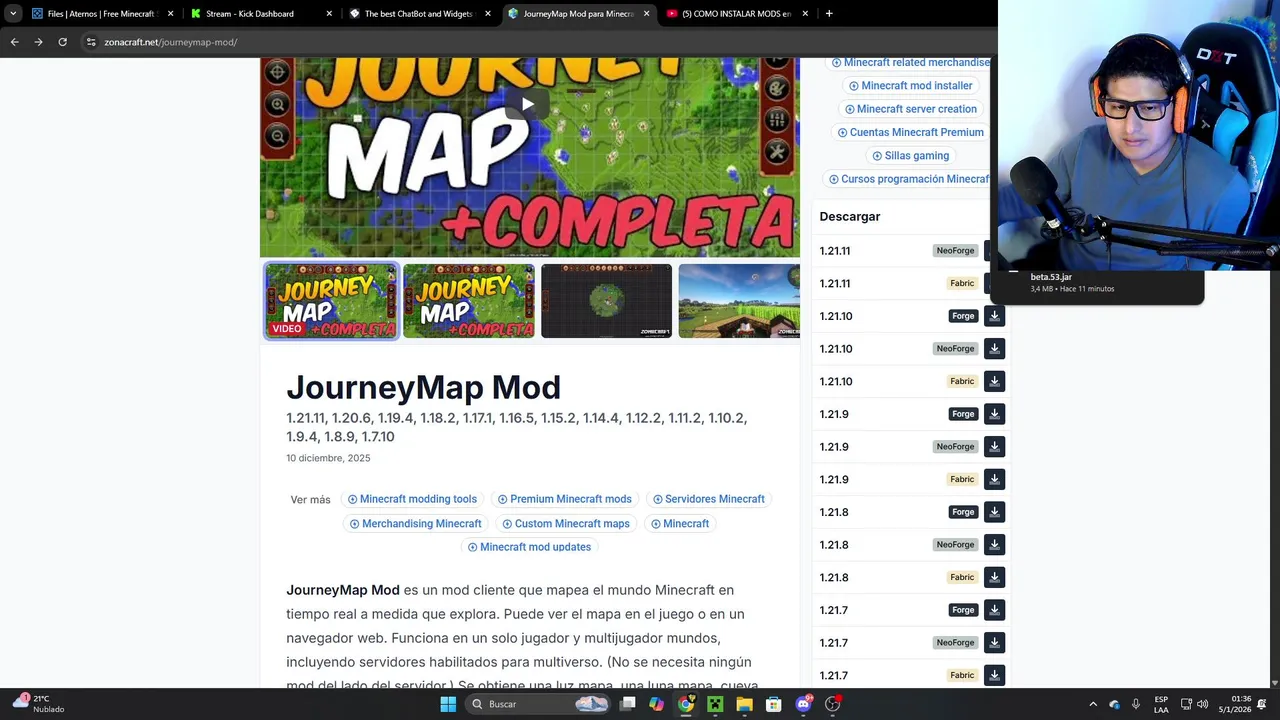Play the JourneyMap video
Image resolution: width=1280 pixels, height=720 pixels.
coord(527,104)
